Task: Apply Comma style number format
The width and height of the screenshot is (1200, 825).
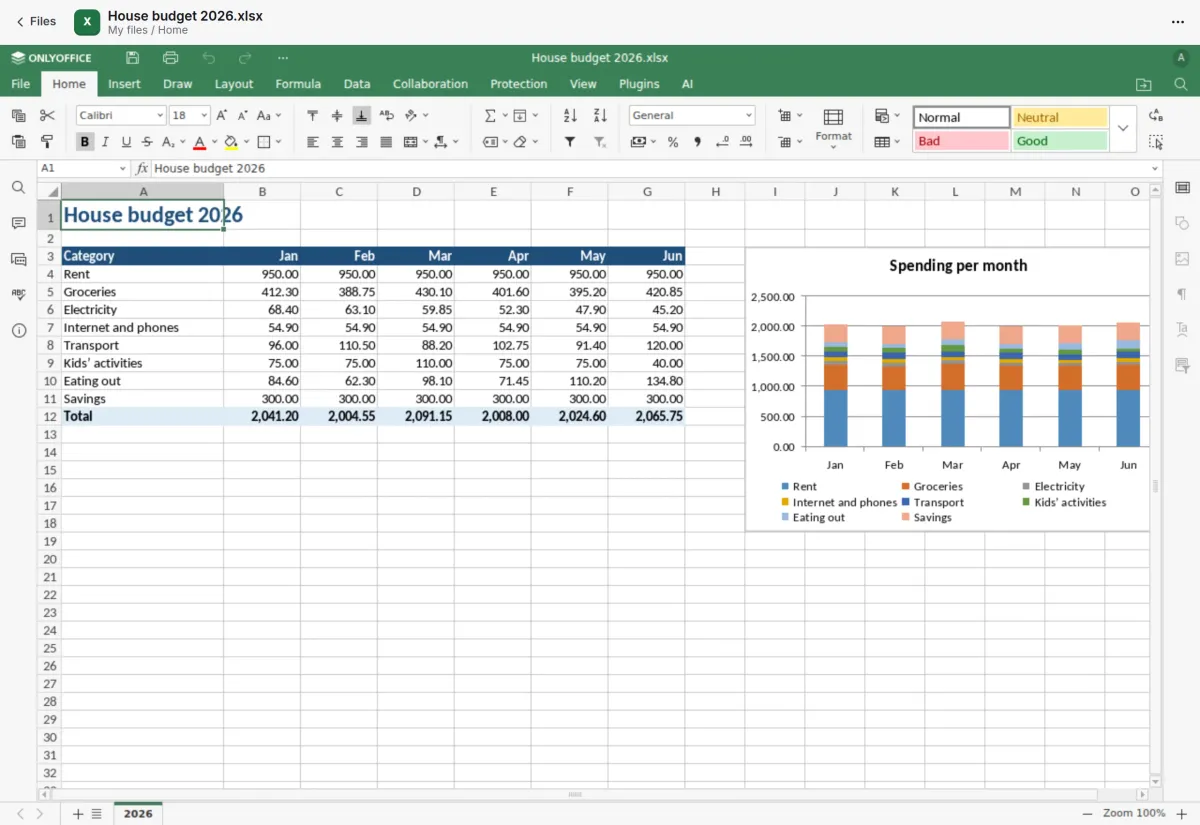Action: (x=697, y=142)
